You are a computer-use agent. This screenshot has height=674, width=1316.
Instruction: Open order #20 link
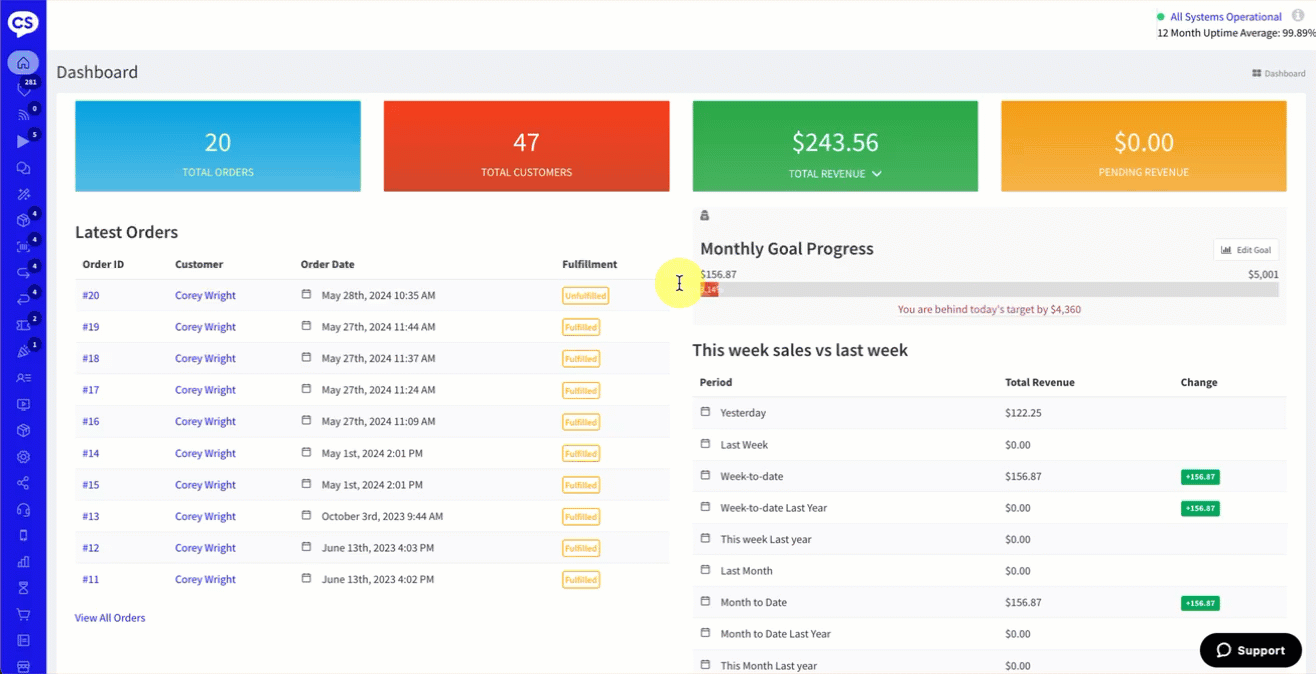pos(91,296)
